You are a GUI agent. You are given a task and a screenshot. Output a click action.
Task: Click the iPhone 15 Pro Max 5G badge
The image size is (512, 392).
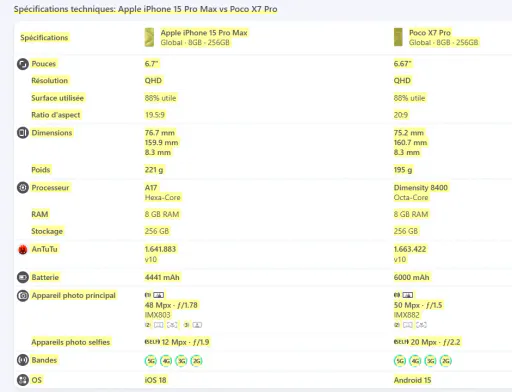(151, 361)
